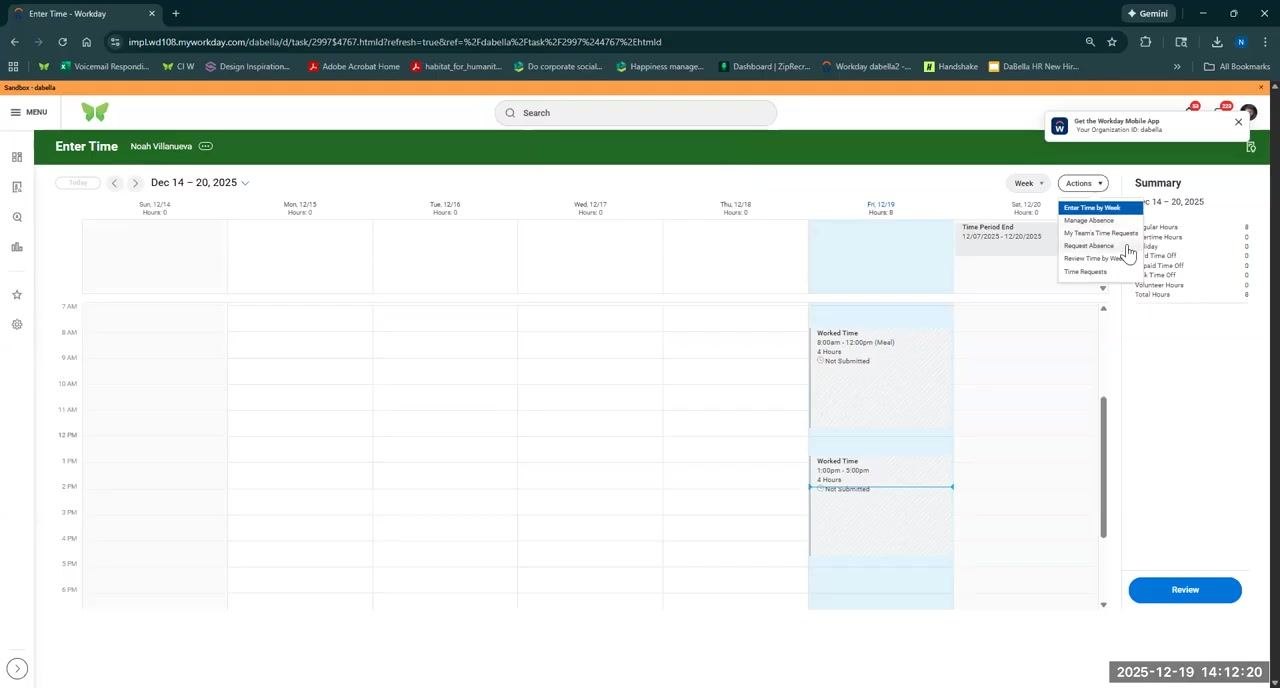This screenshot has height=688, width=1280.
Task: Expand the sidebar with the bottom arrow
Action: point(17,669)
